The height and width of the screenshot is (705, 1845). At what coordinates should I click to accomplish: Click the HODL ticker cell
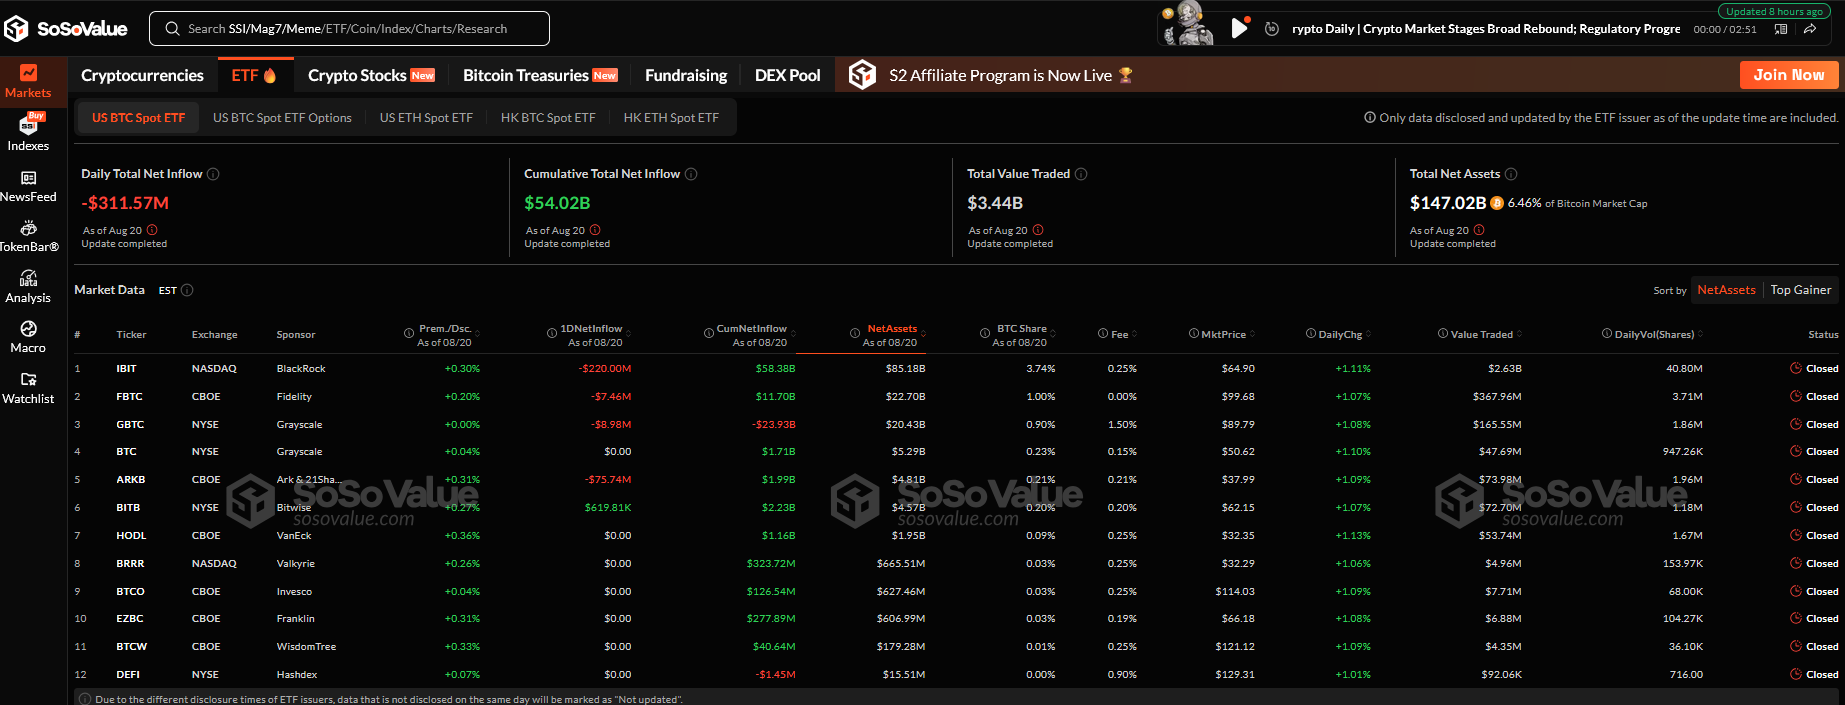tap(131, 536)
